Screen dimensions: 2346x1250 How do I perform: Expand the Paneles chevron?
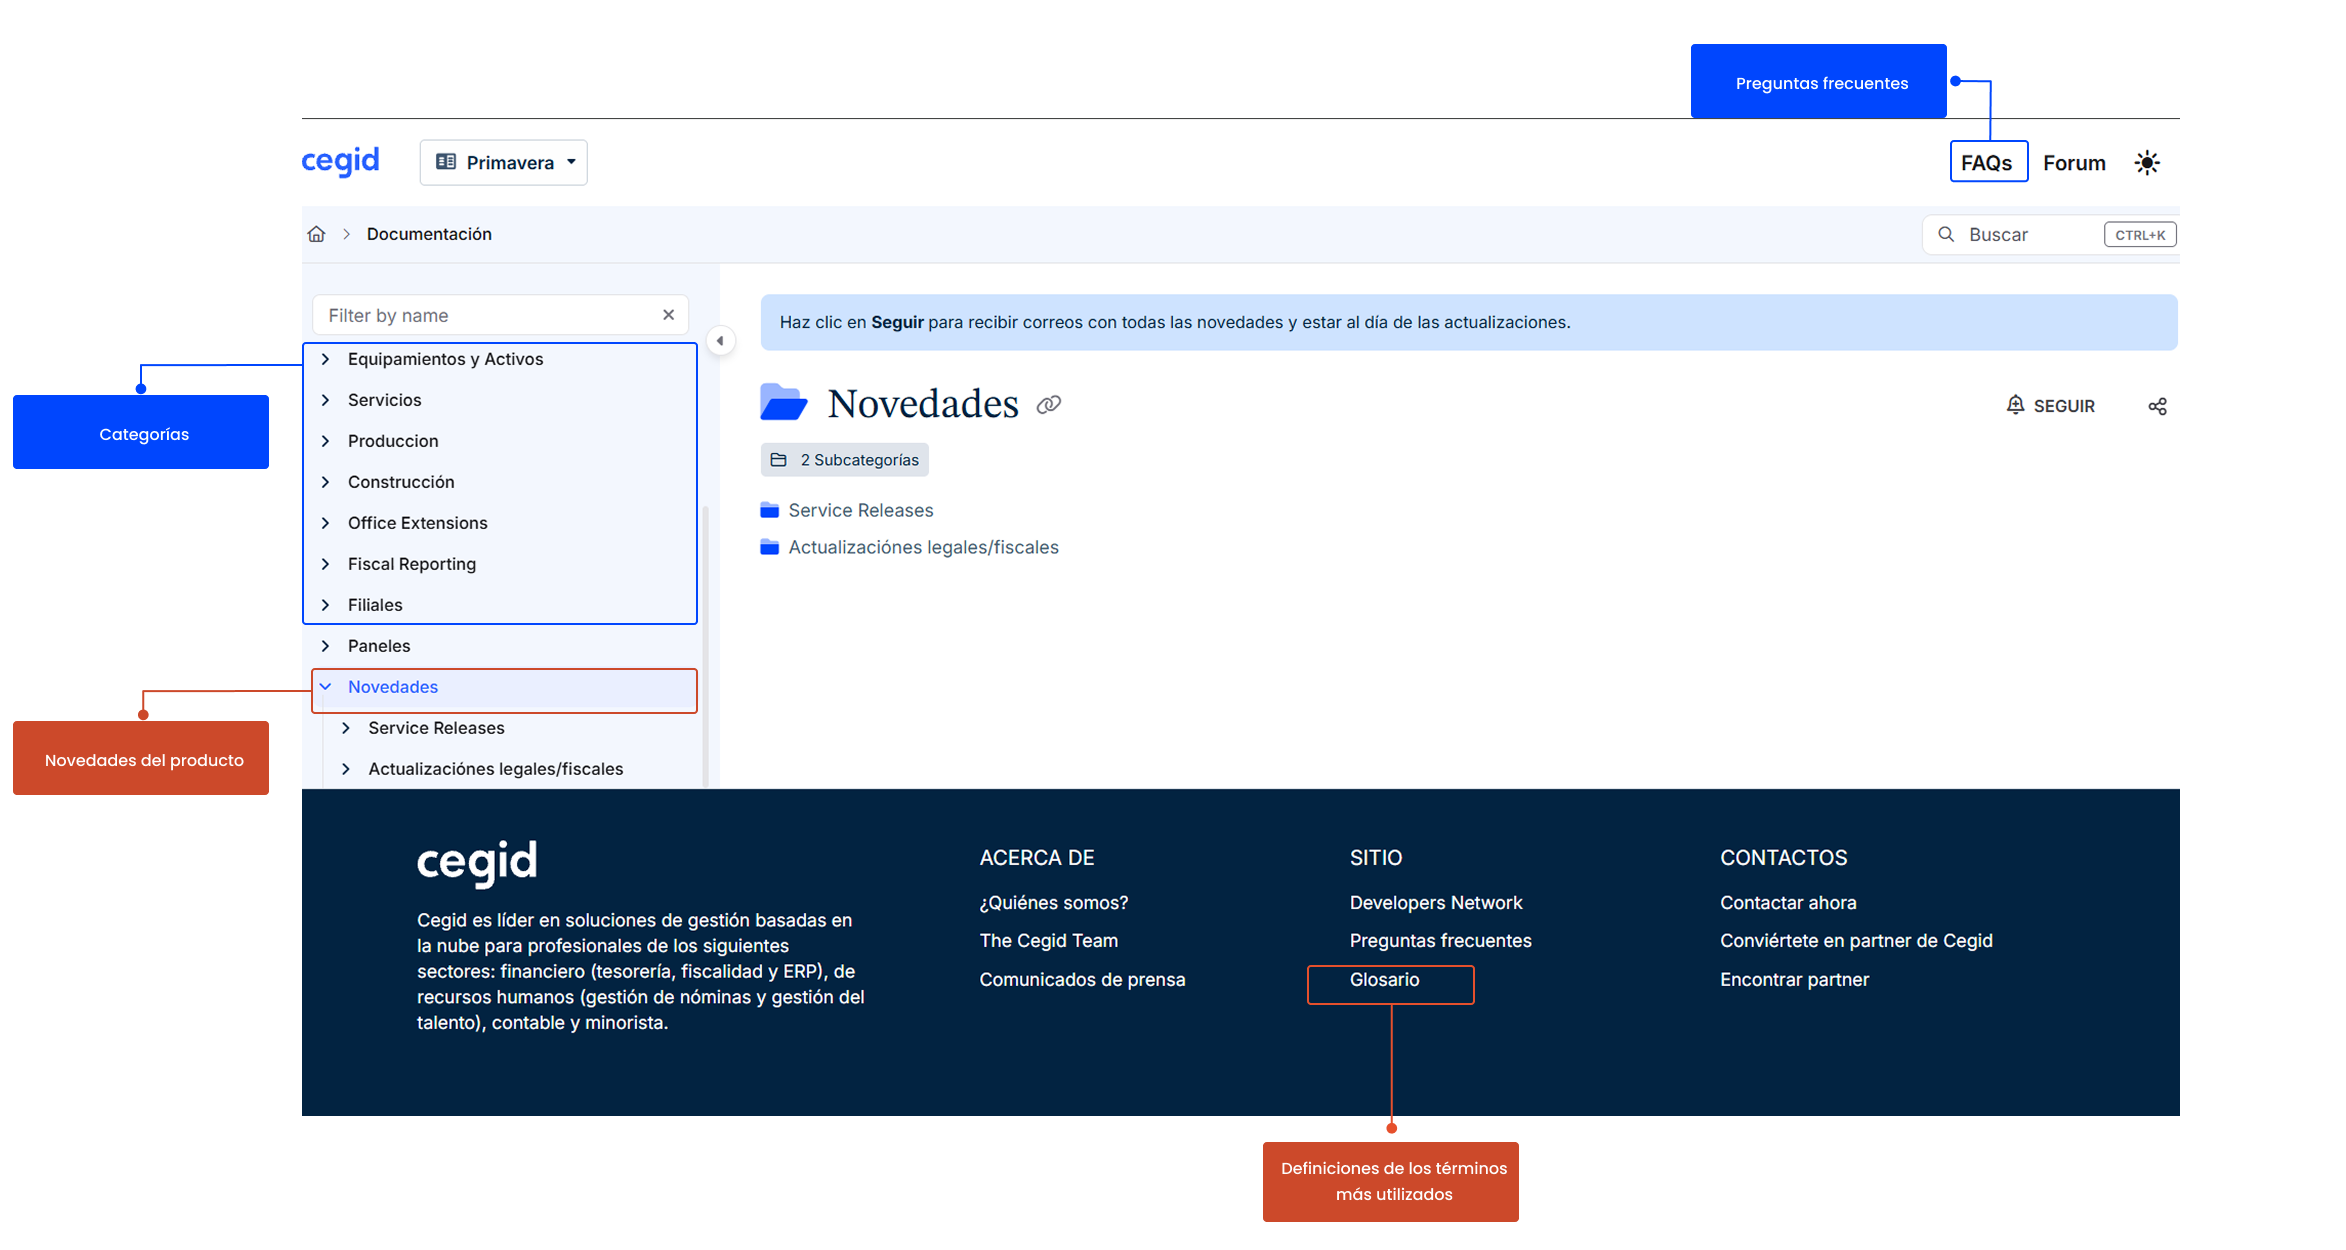(x=326, y=646)
